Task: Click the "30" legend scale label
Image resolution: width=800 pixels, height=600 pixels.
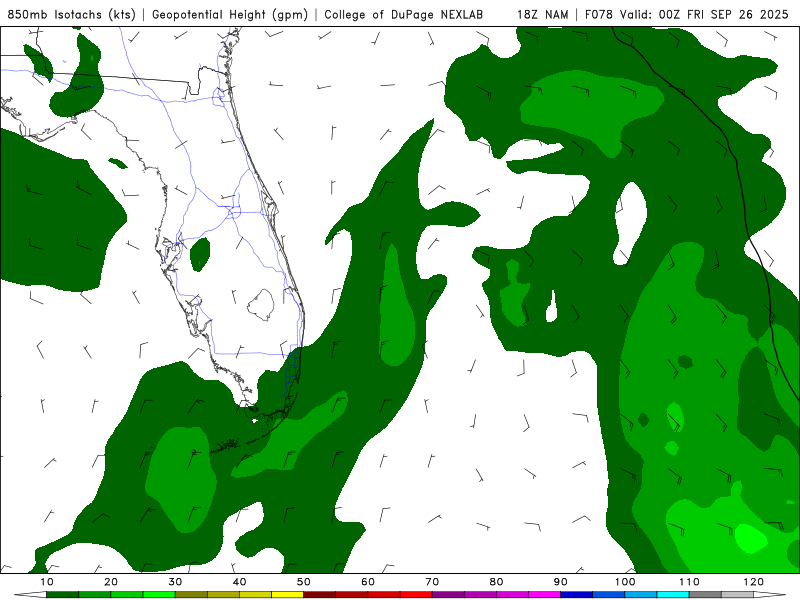Action: 175,582
